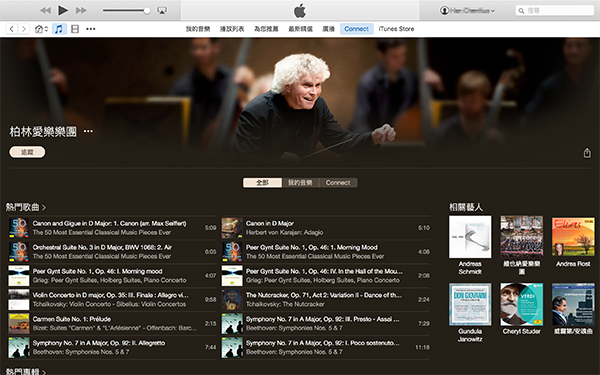Screen dimensions: 600x375
Task: Click the 追蹤 follow button
Action: click(27, 152)
